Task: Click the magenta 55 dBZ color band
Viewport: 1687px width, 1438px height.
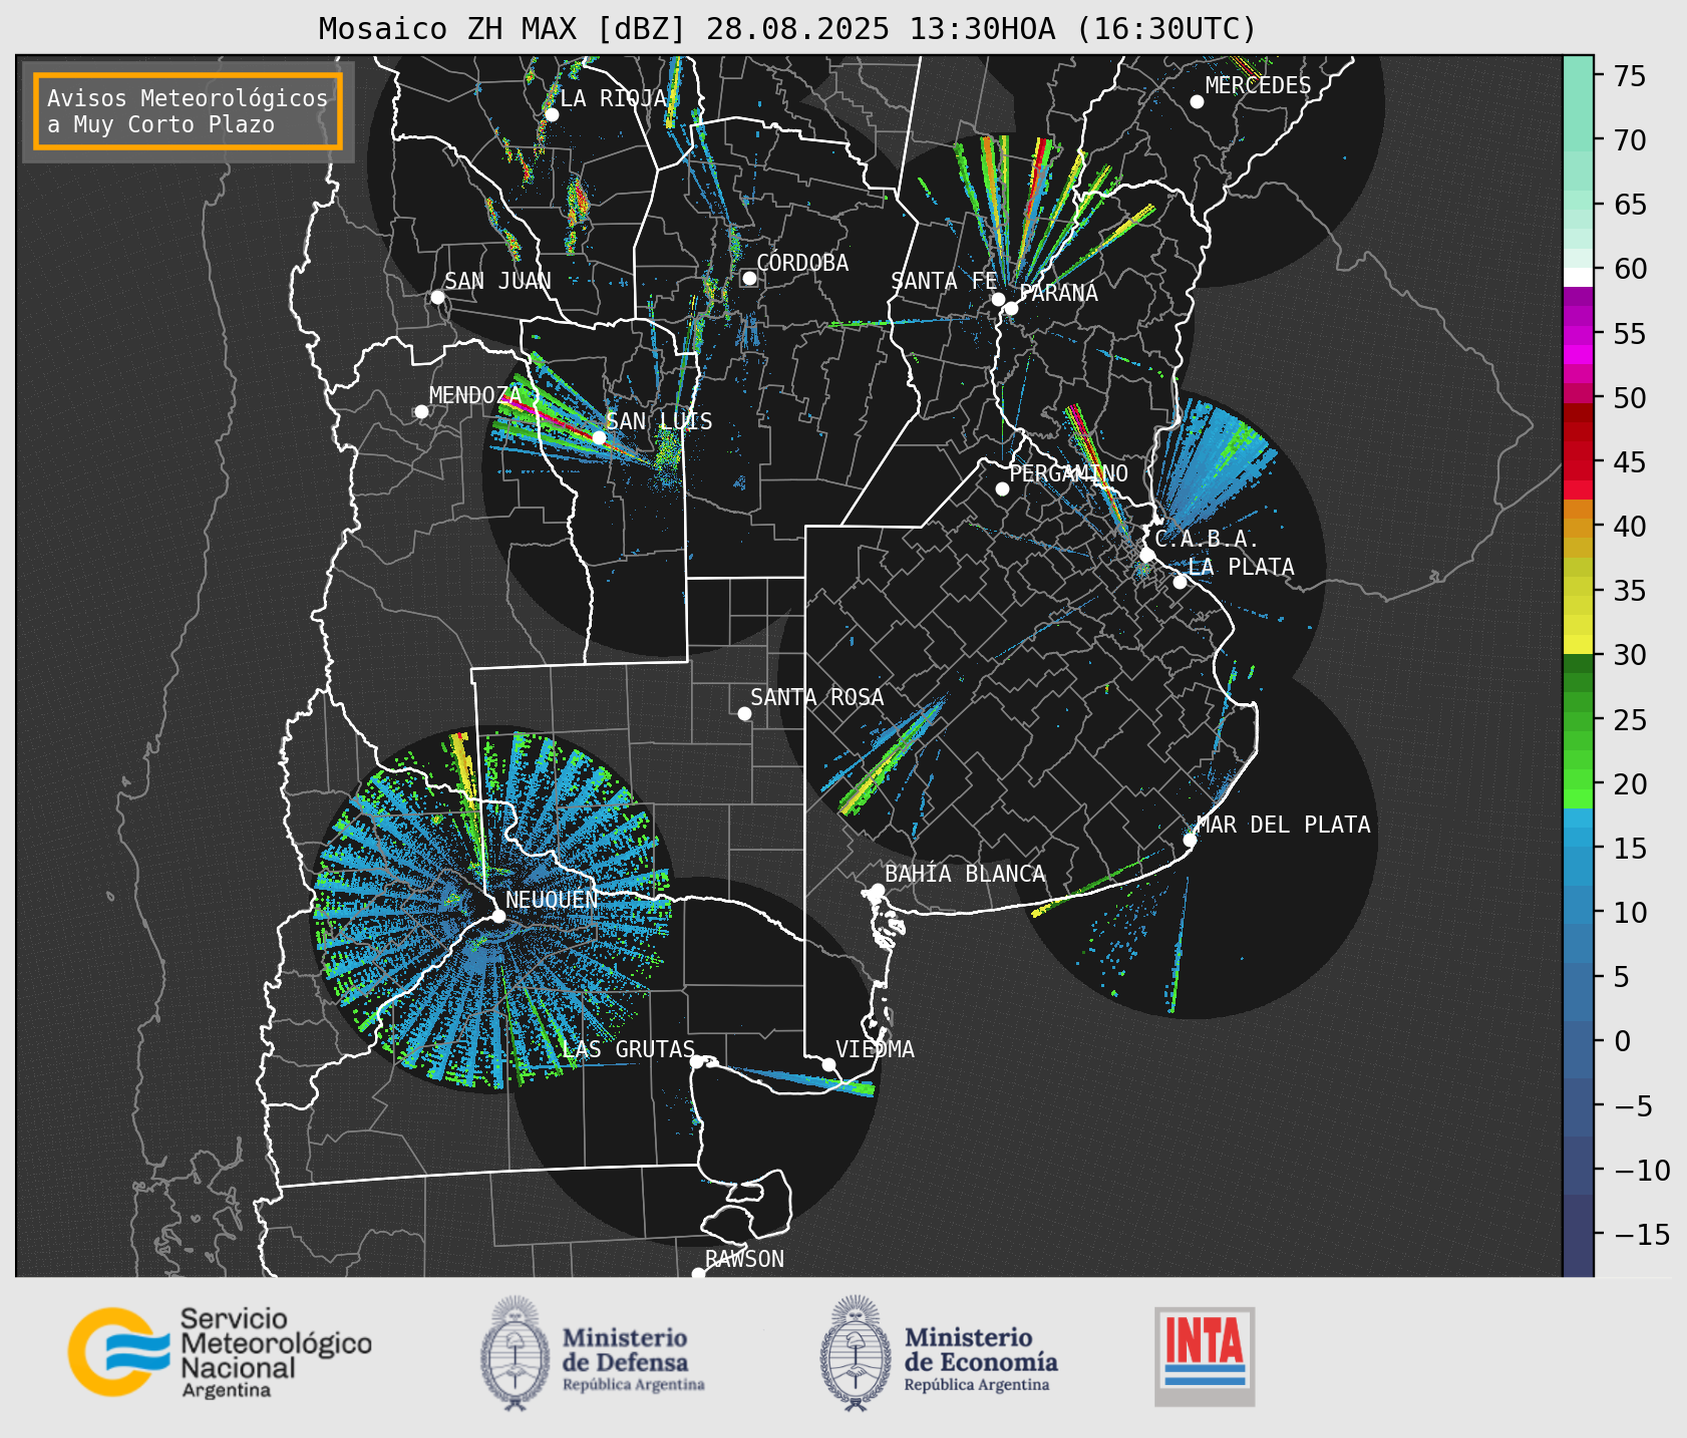Action: click(x=1577, y=333)
